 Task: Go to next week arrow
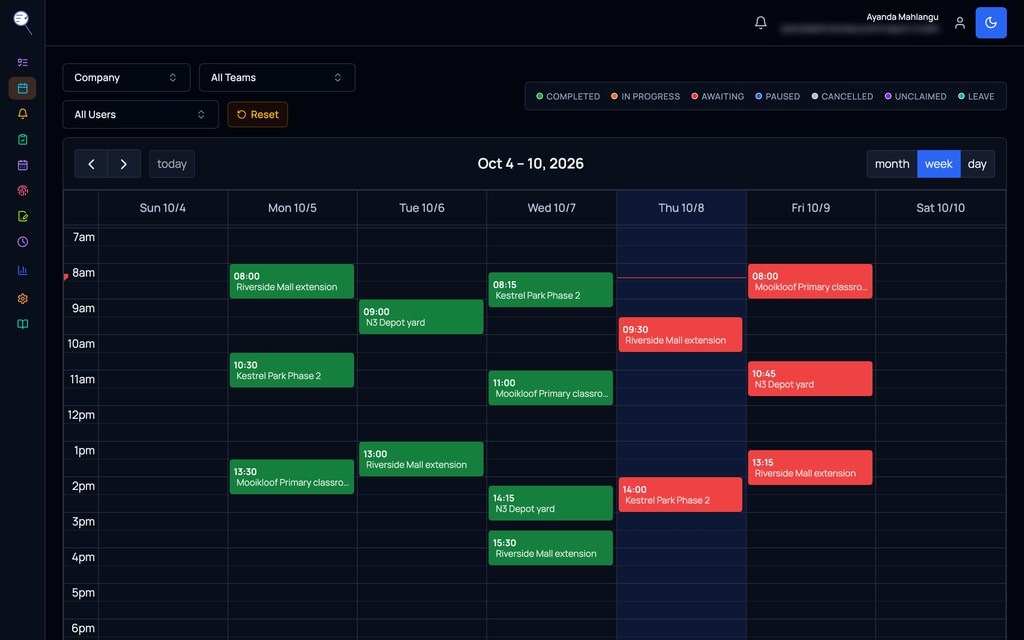tap(124, 164)
